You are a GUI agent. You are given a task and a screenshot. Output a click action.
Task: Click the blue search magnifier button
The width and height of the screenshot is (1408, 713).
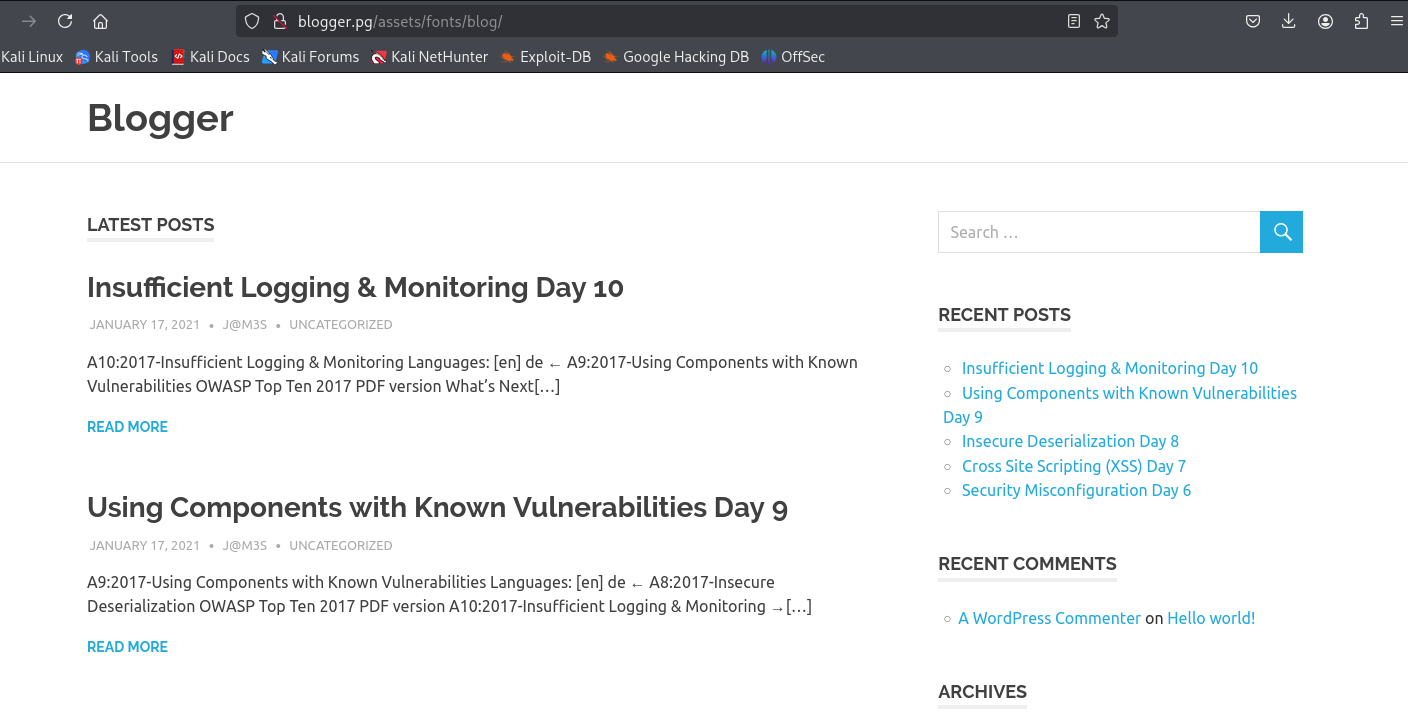tap(1281, 232)
